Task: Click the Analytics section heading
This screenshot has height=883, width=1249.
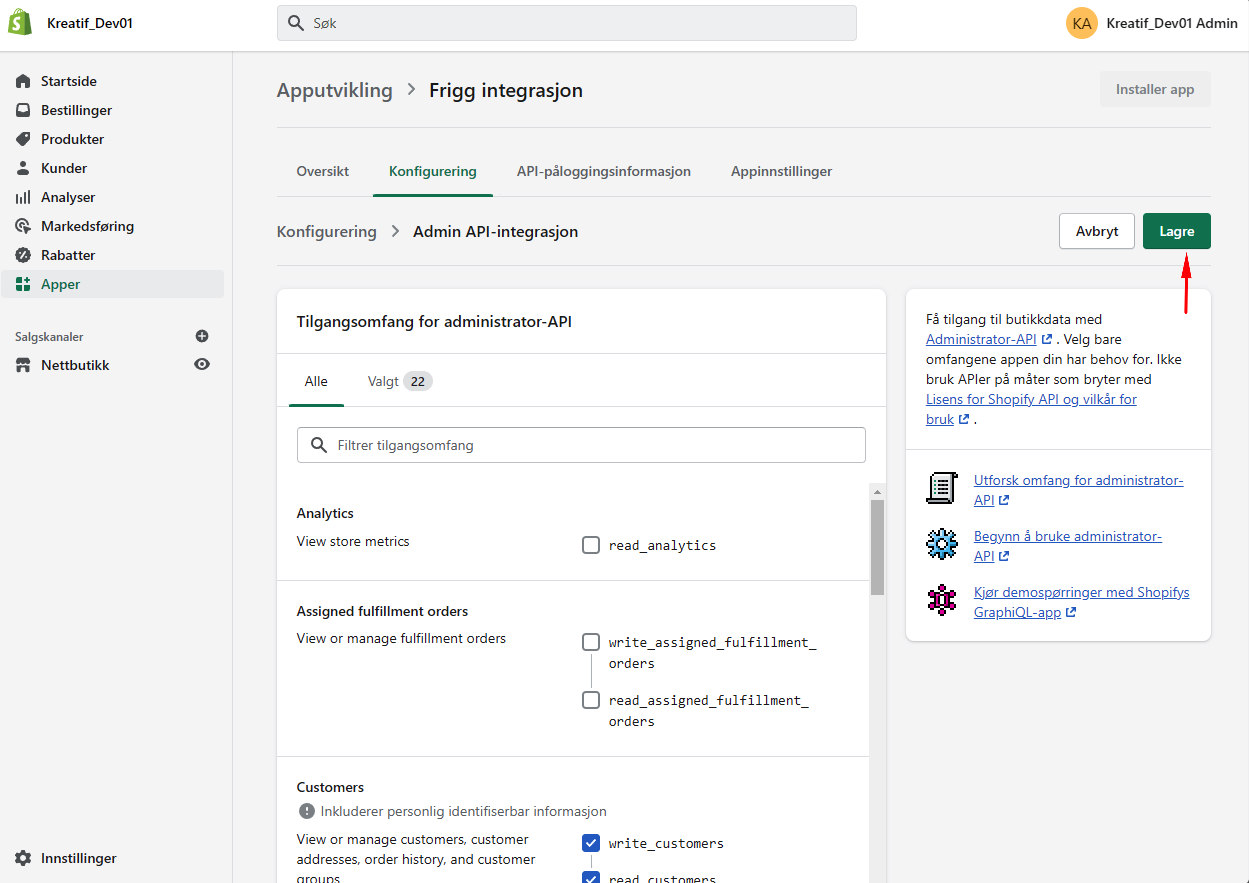Action: click(x=325, y=513)
